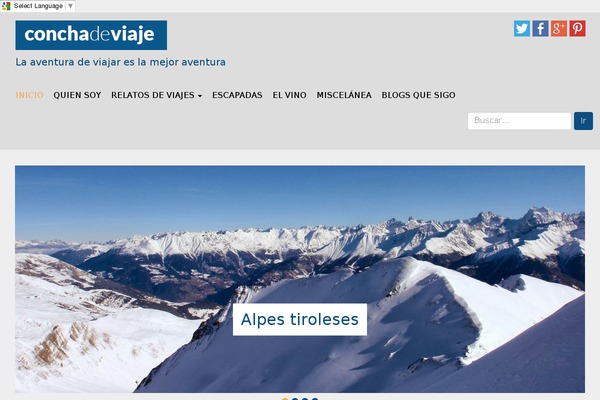Click the conchadeviaje site logo
The width and height of the screenshot is (600, 400).
click(x=91, y=35)
